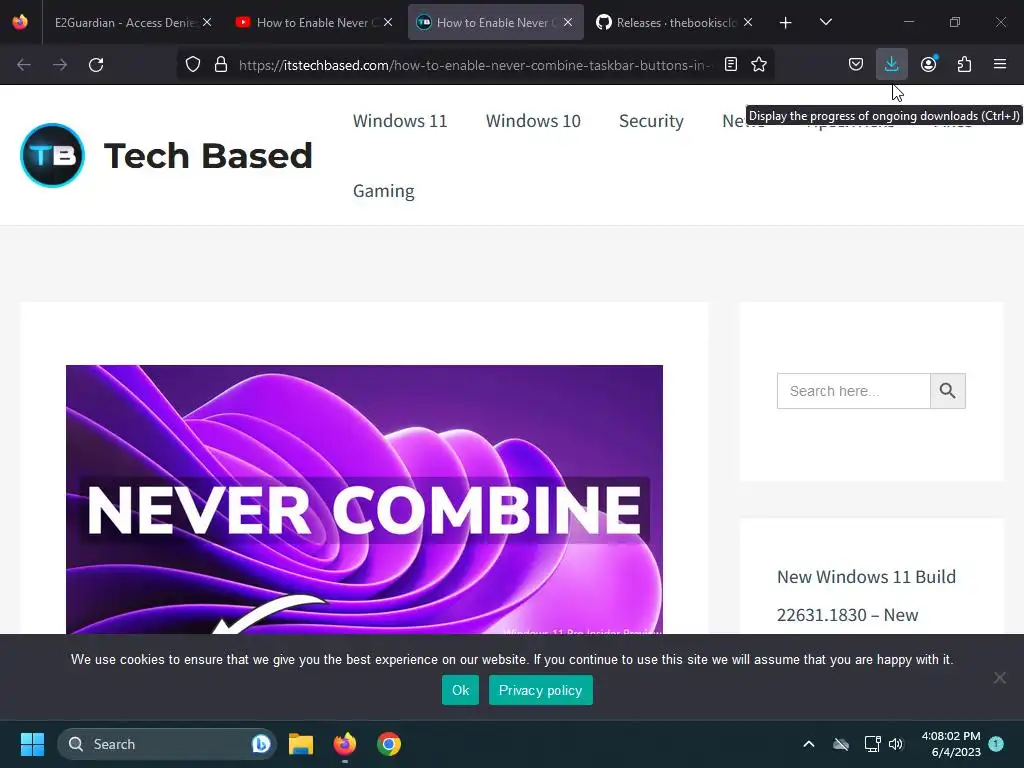
Task: Bookmark this page with the star icon
Action: 758,64
